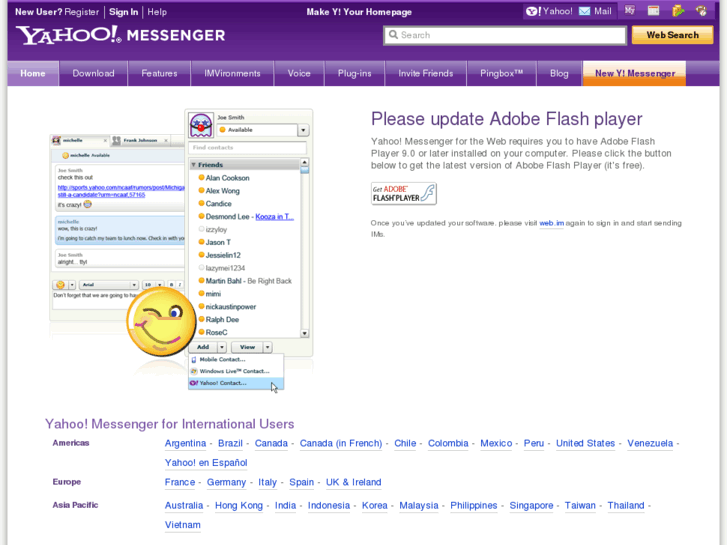Open the Venezuela link
727x545 pixels.
click(650, 443)
